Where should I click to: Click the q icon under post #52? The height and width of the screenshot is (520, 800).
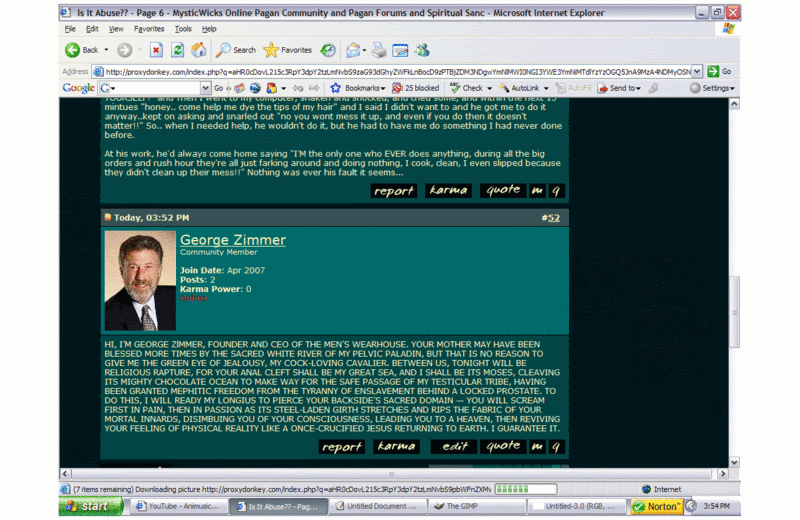pos(556,447)
